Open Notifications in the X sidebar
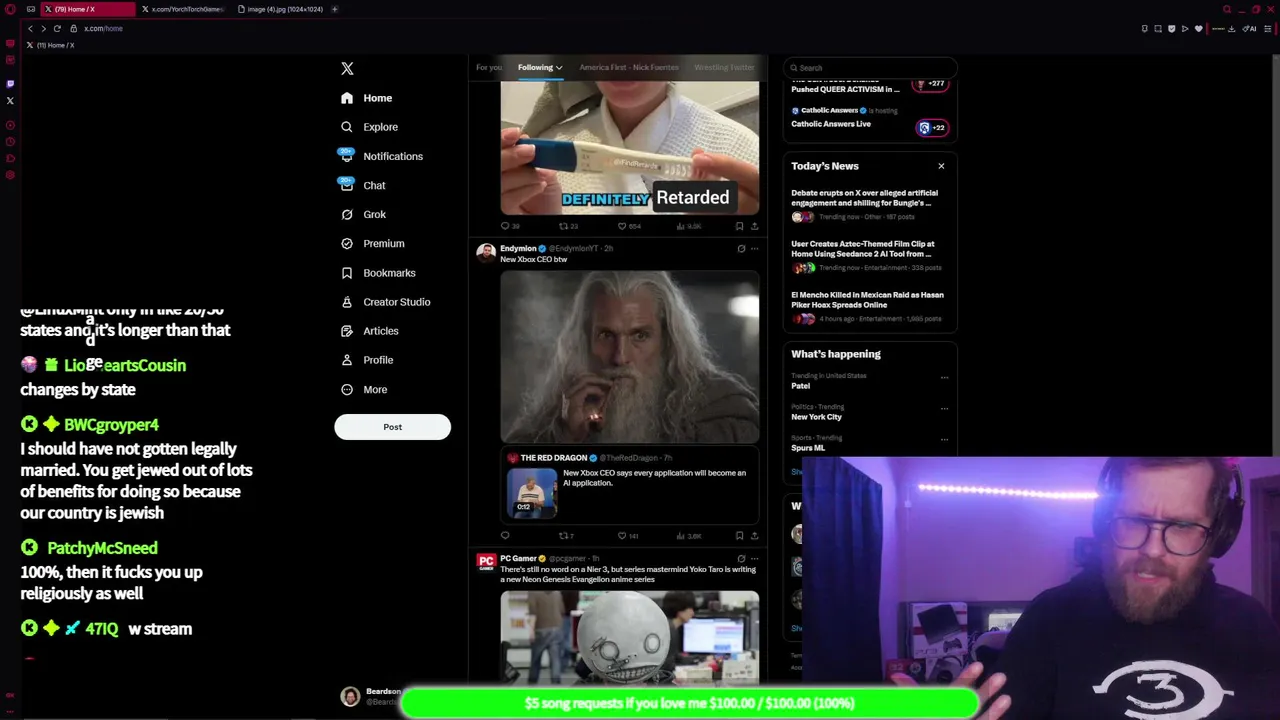Image resolution: width=1280 pixels, height=720 pixels. pos(381,156)
